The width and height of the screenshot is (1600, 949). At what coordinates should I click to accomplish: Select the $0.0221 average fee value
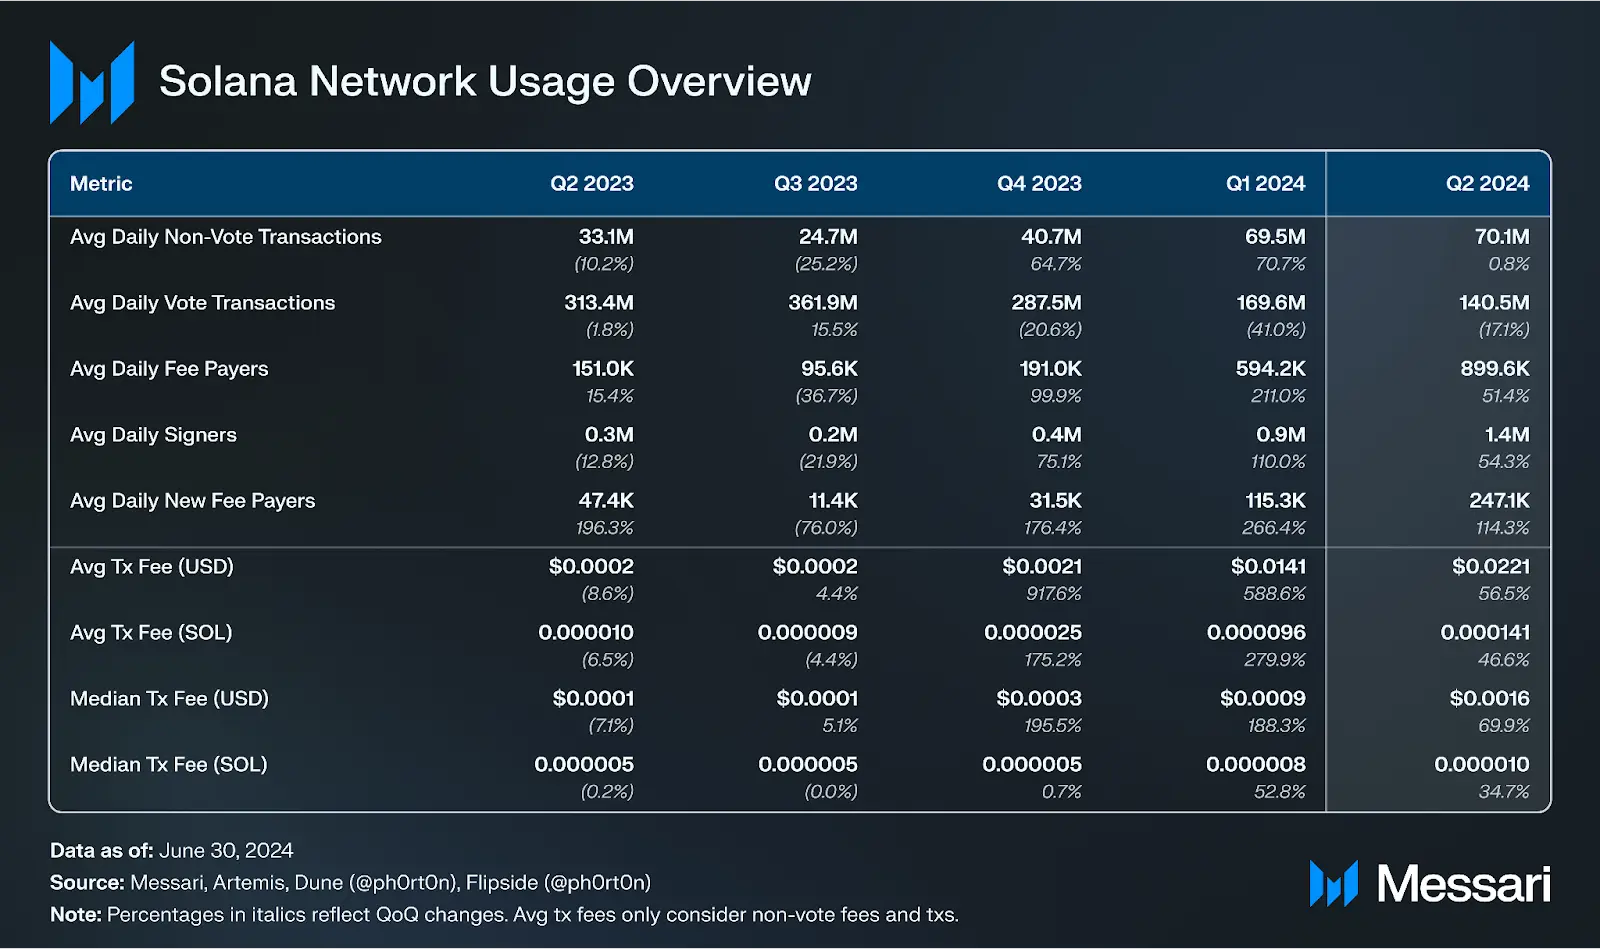click(1490, 567)
